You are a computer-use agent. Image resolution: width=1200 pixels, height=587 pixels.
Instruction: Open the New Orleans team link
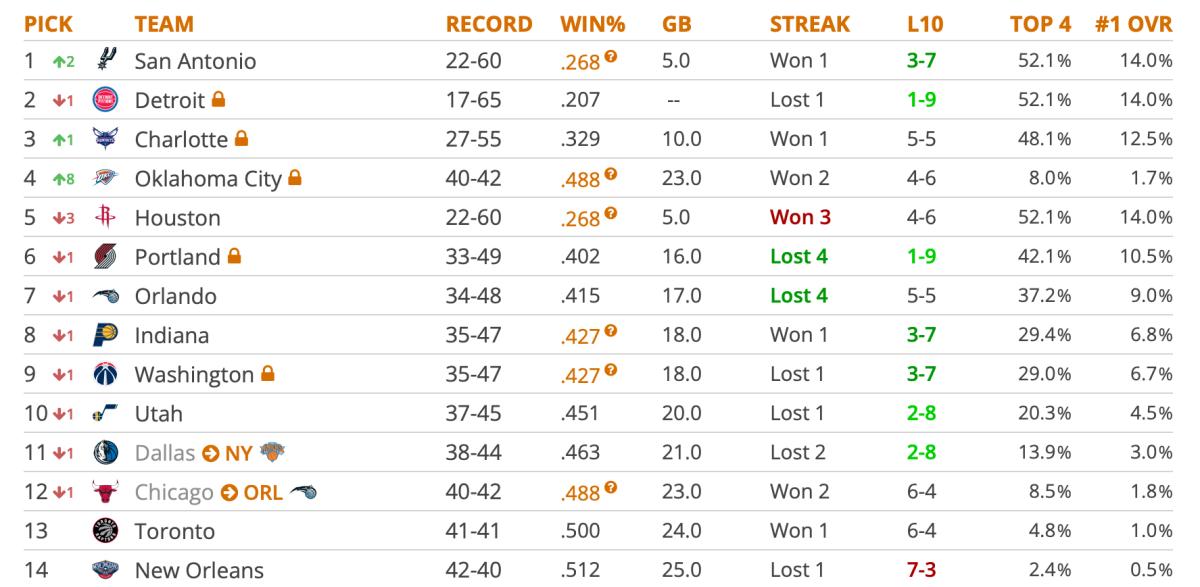[199, 571]
